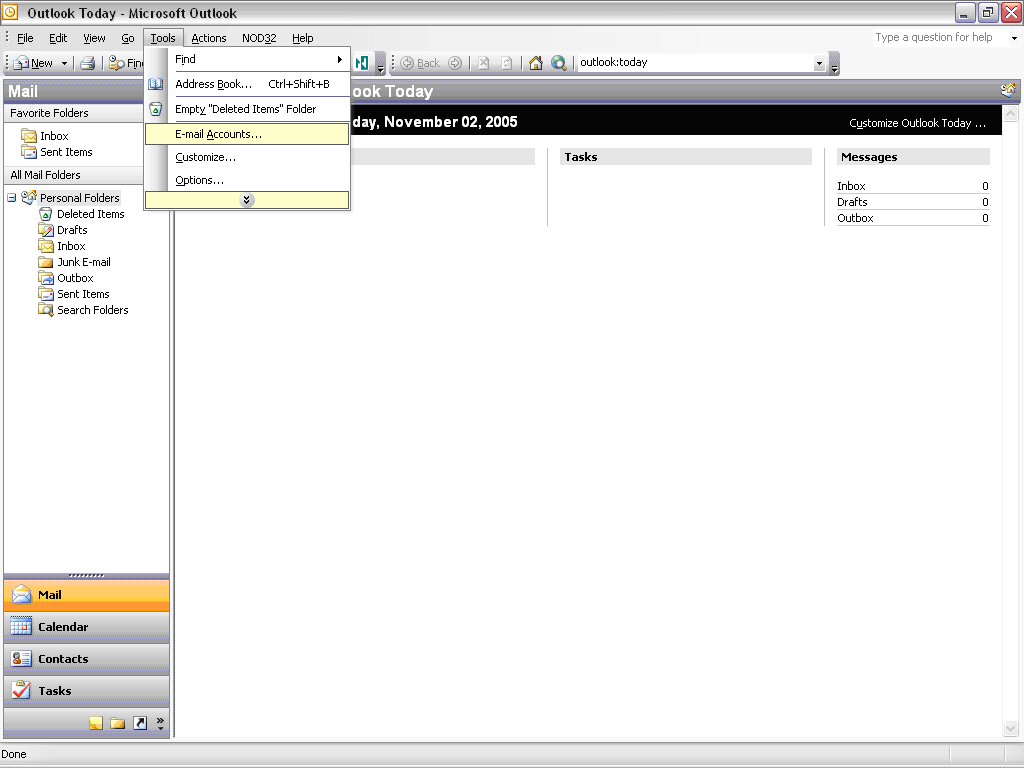Viewport: 1024px width, 768px height.
Task: Click the Search the Web globe icon
Action: [x=558, y=63]
